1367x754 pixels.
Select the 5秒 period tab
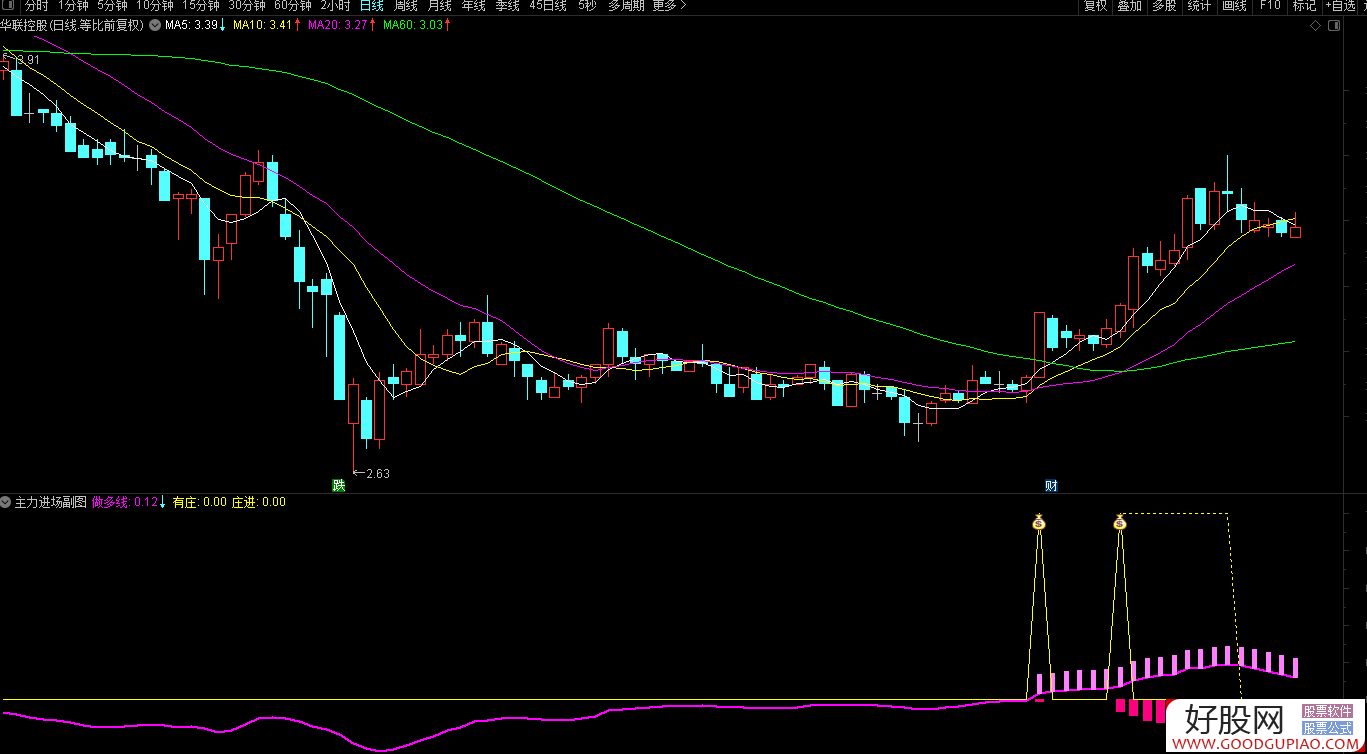(x=587, y=6)
